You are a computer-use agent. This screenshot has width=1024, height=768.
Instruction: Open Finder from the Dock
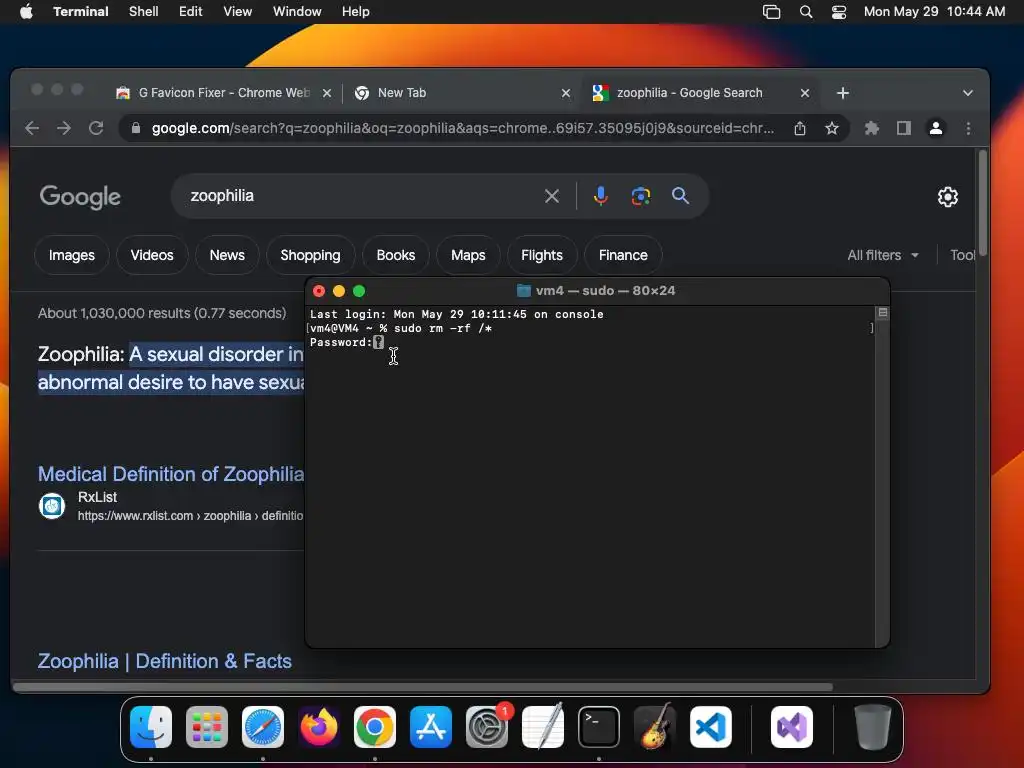[x=151, y=727]
